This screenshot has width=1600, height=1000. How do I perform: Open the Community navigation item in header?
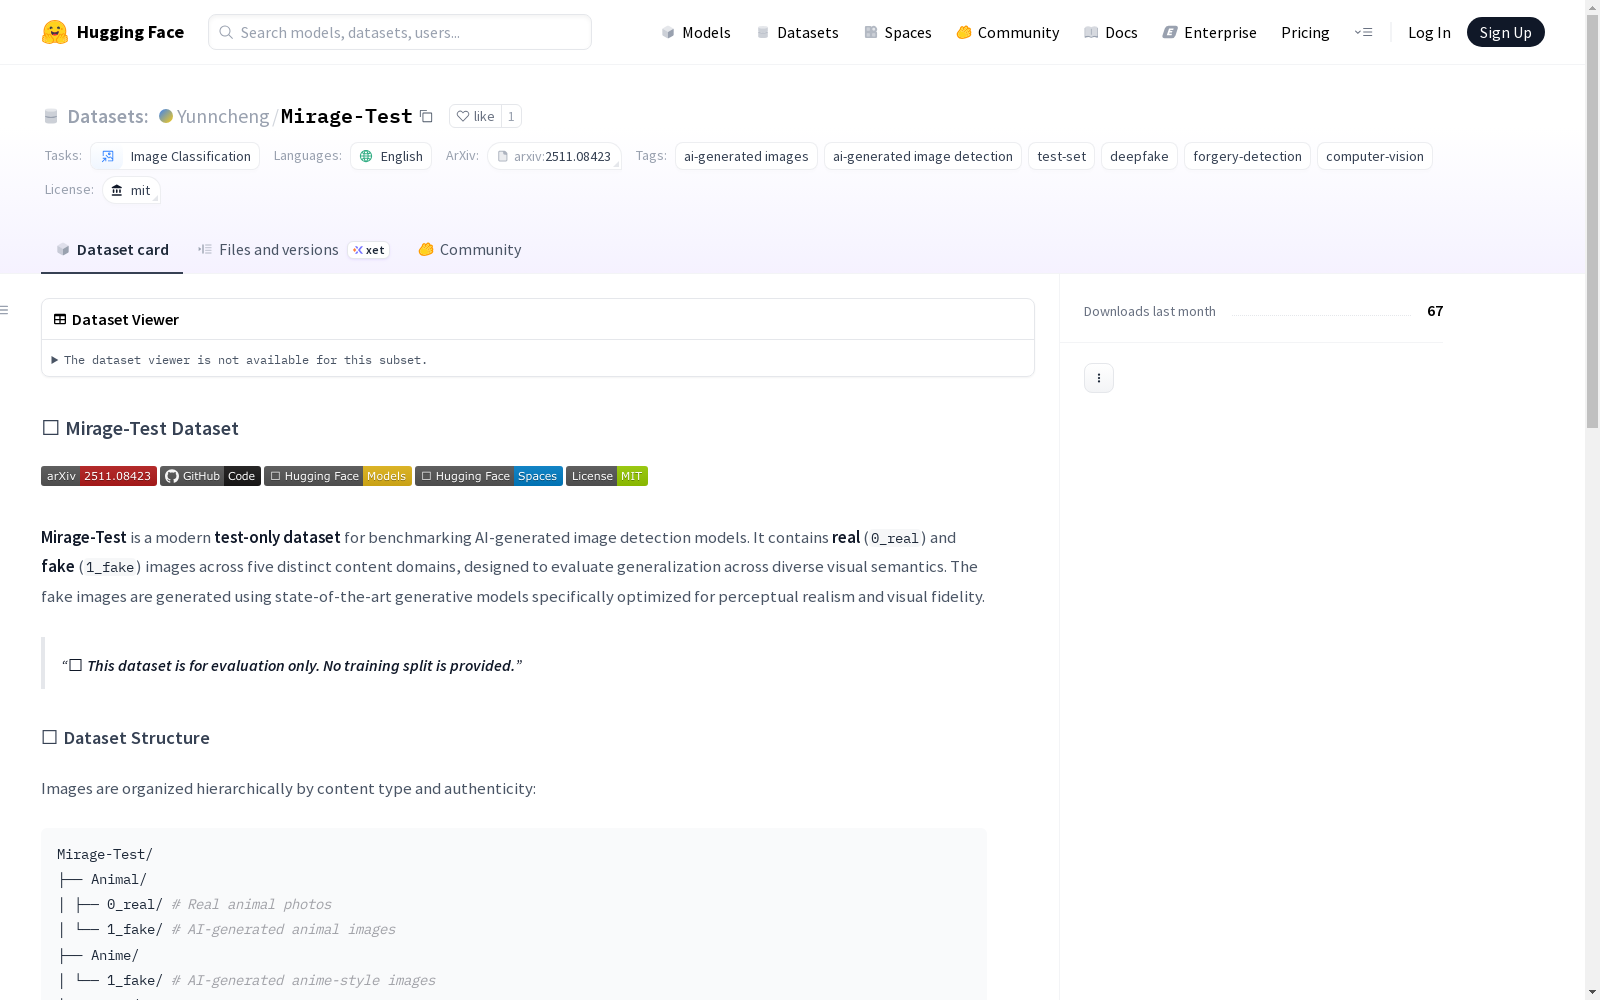click(x=1008, y=32)
